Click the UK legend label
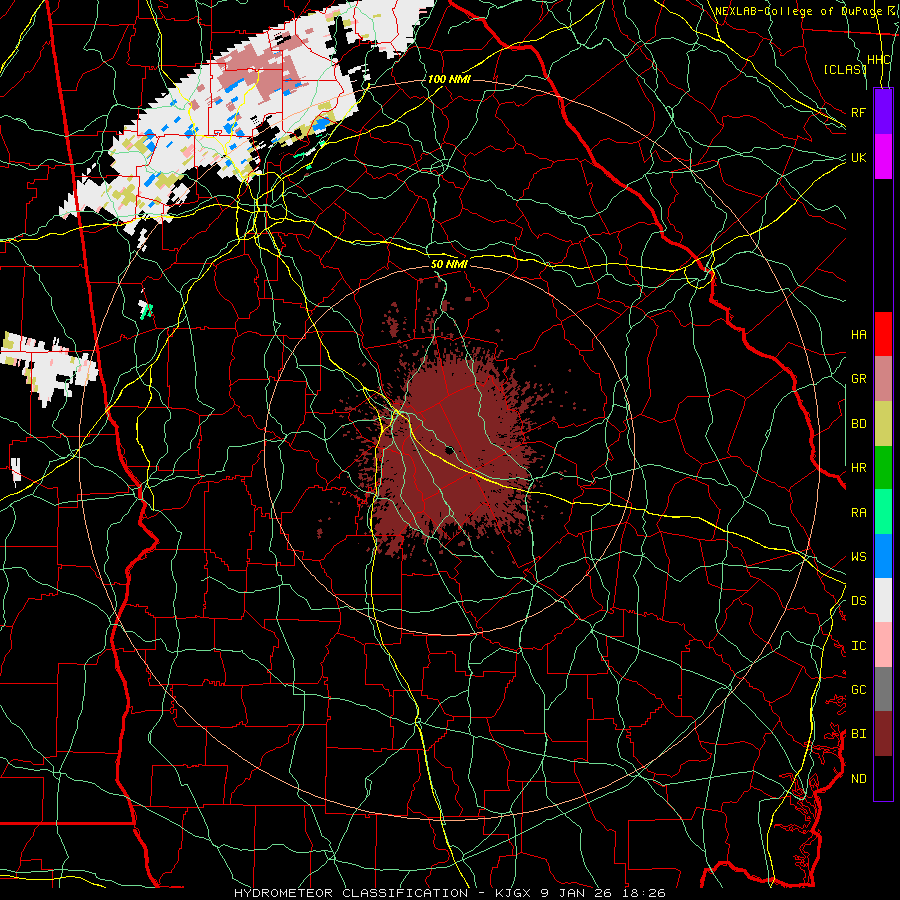Screen dimensions: 900x900 [858, 157]
